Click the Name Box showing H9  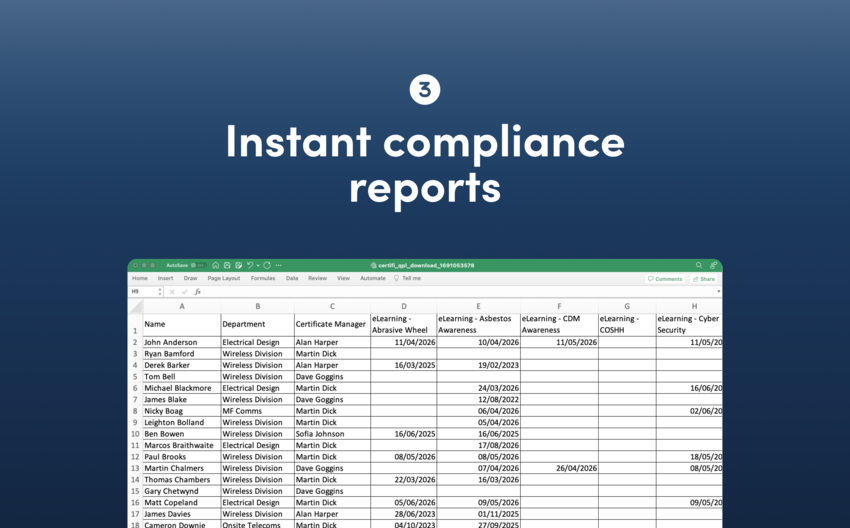[x=143, y=292]
